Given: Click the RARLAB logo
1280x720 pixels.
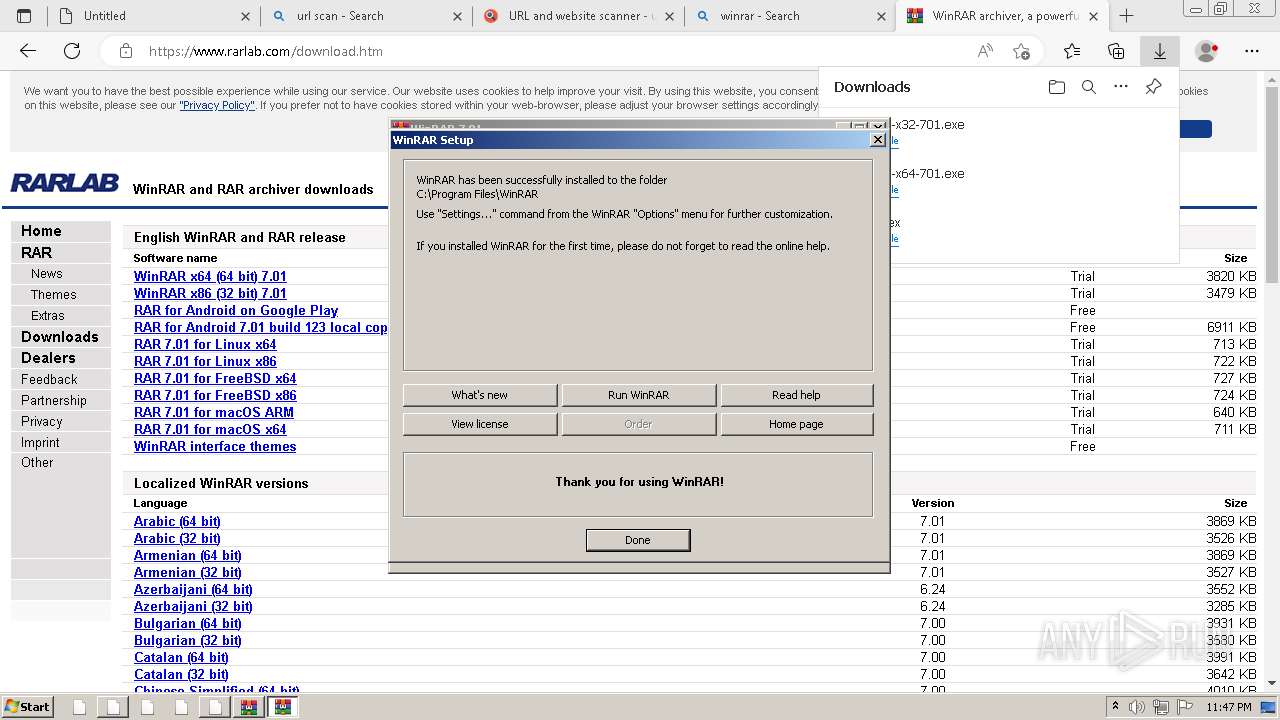Looking at the screenshot, I should tap(65, 183).
